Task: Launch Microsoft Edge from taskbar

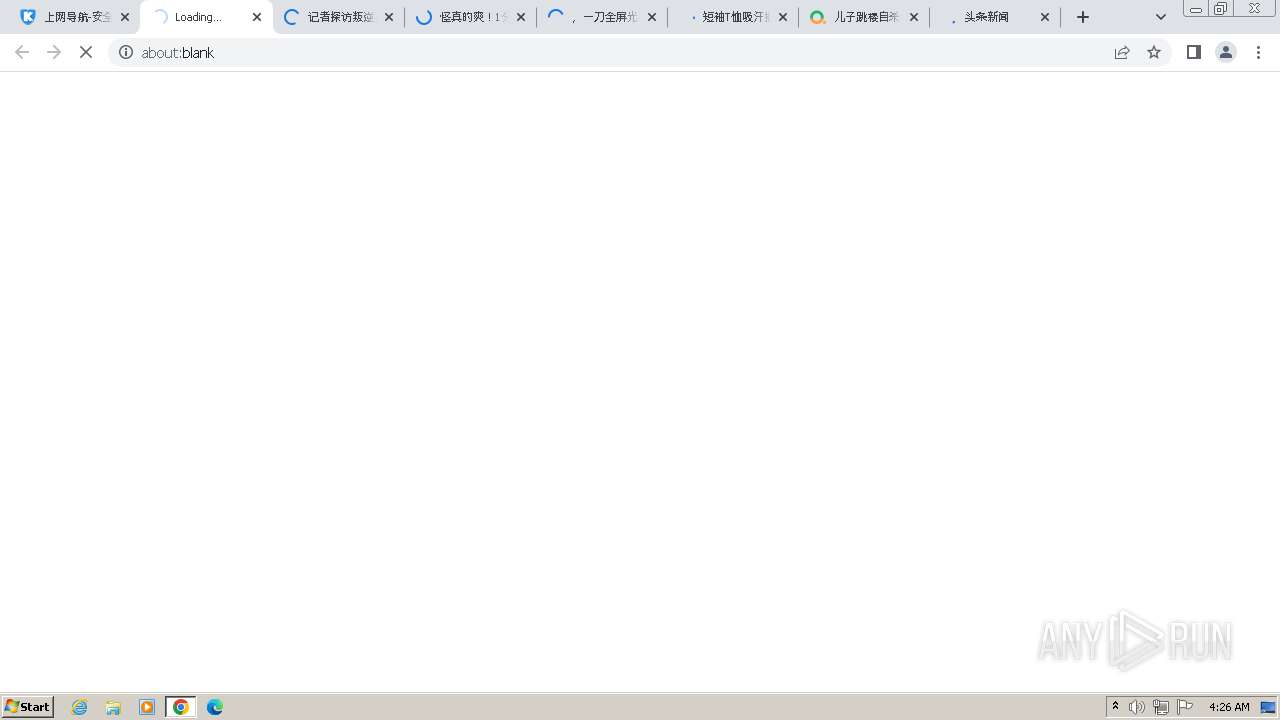Action: click(215, 707)
